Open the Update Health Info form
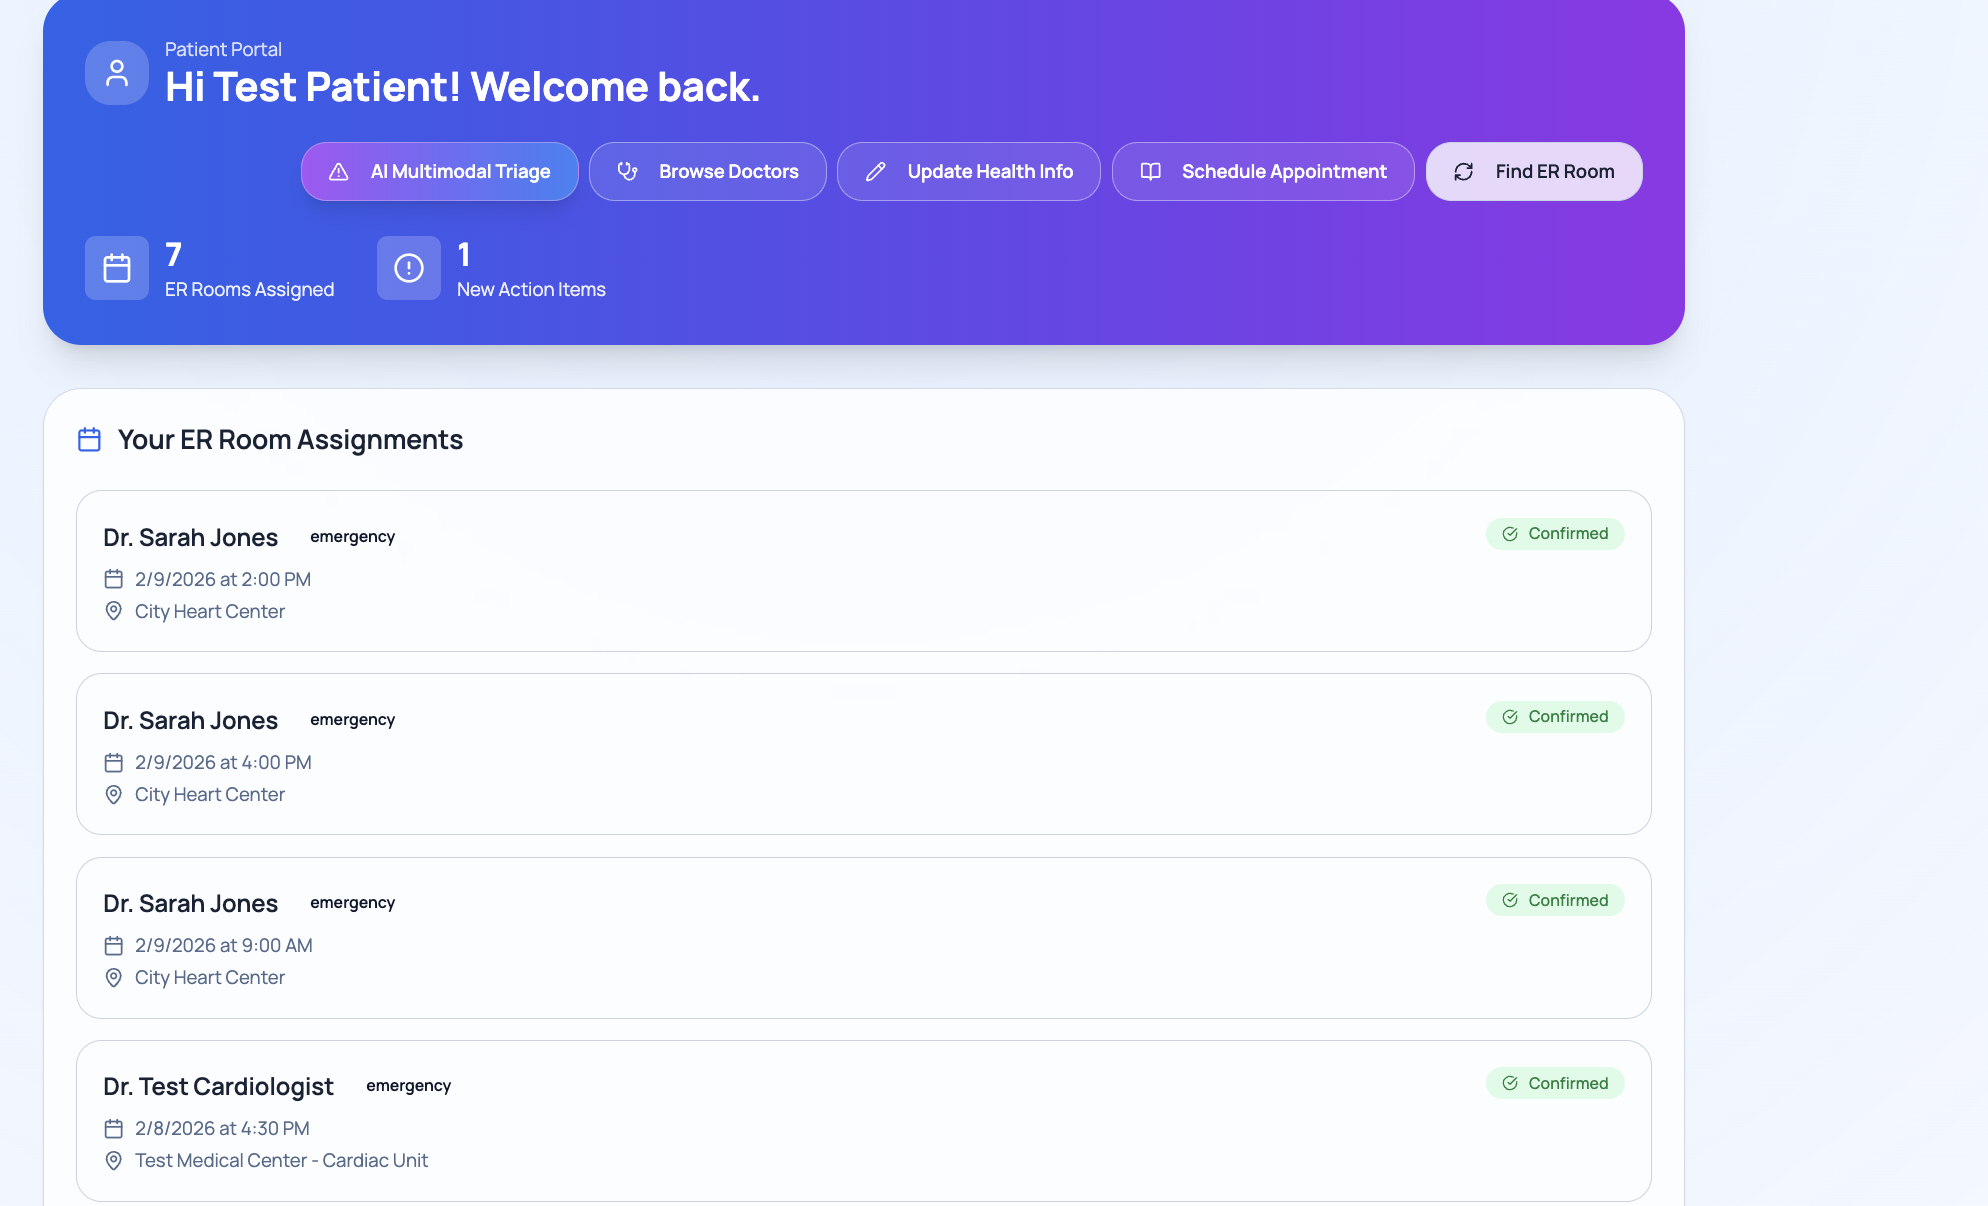This screenshot has width=1988, height=1206. (968, 172)
